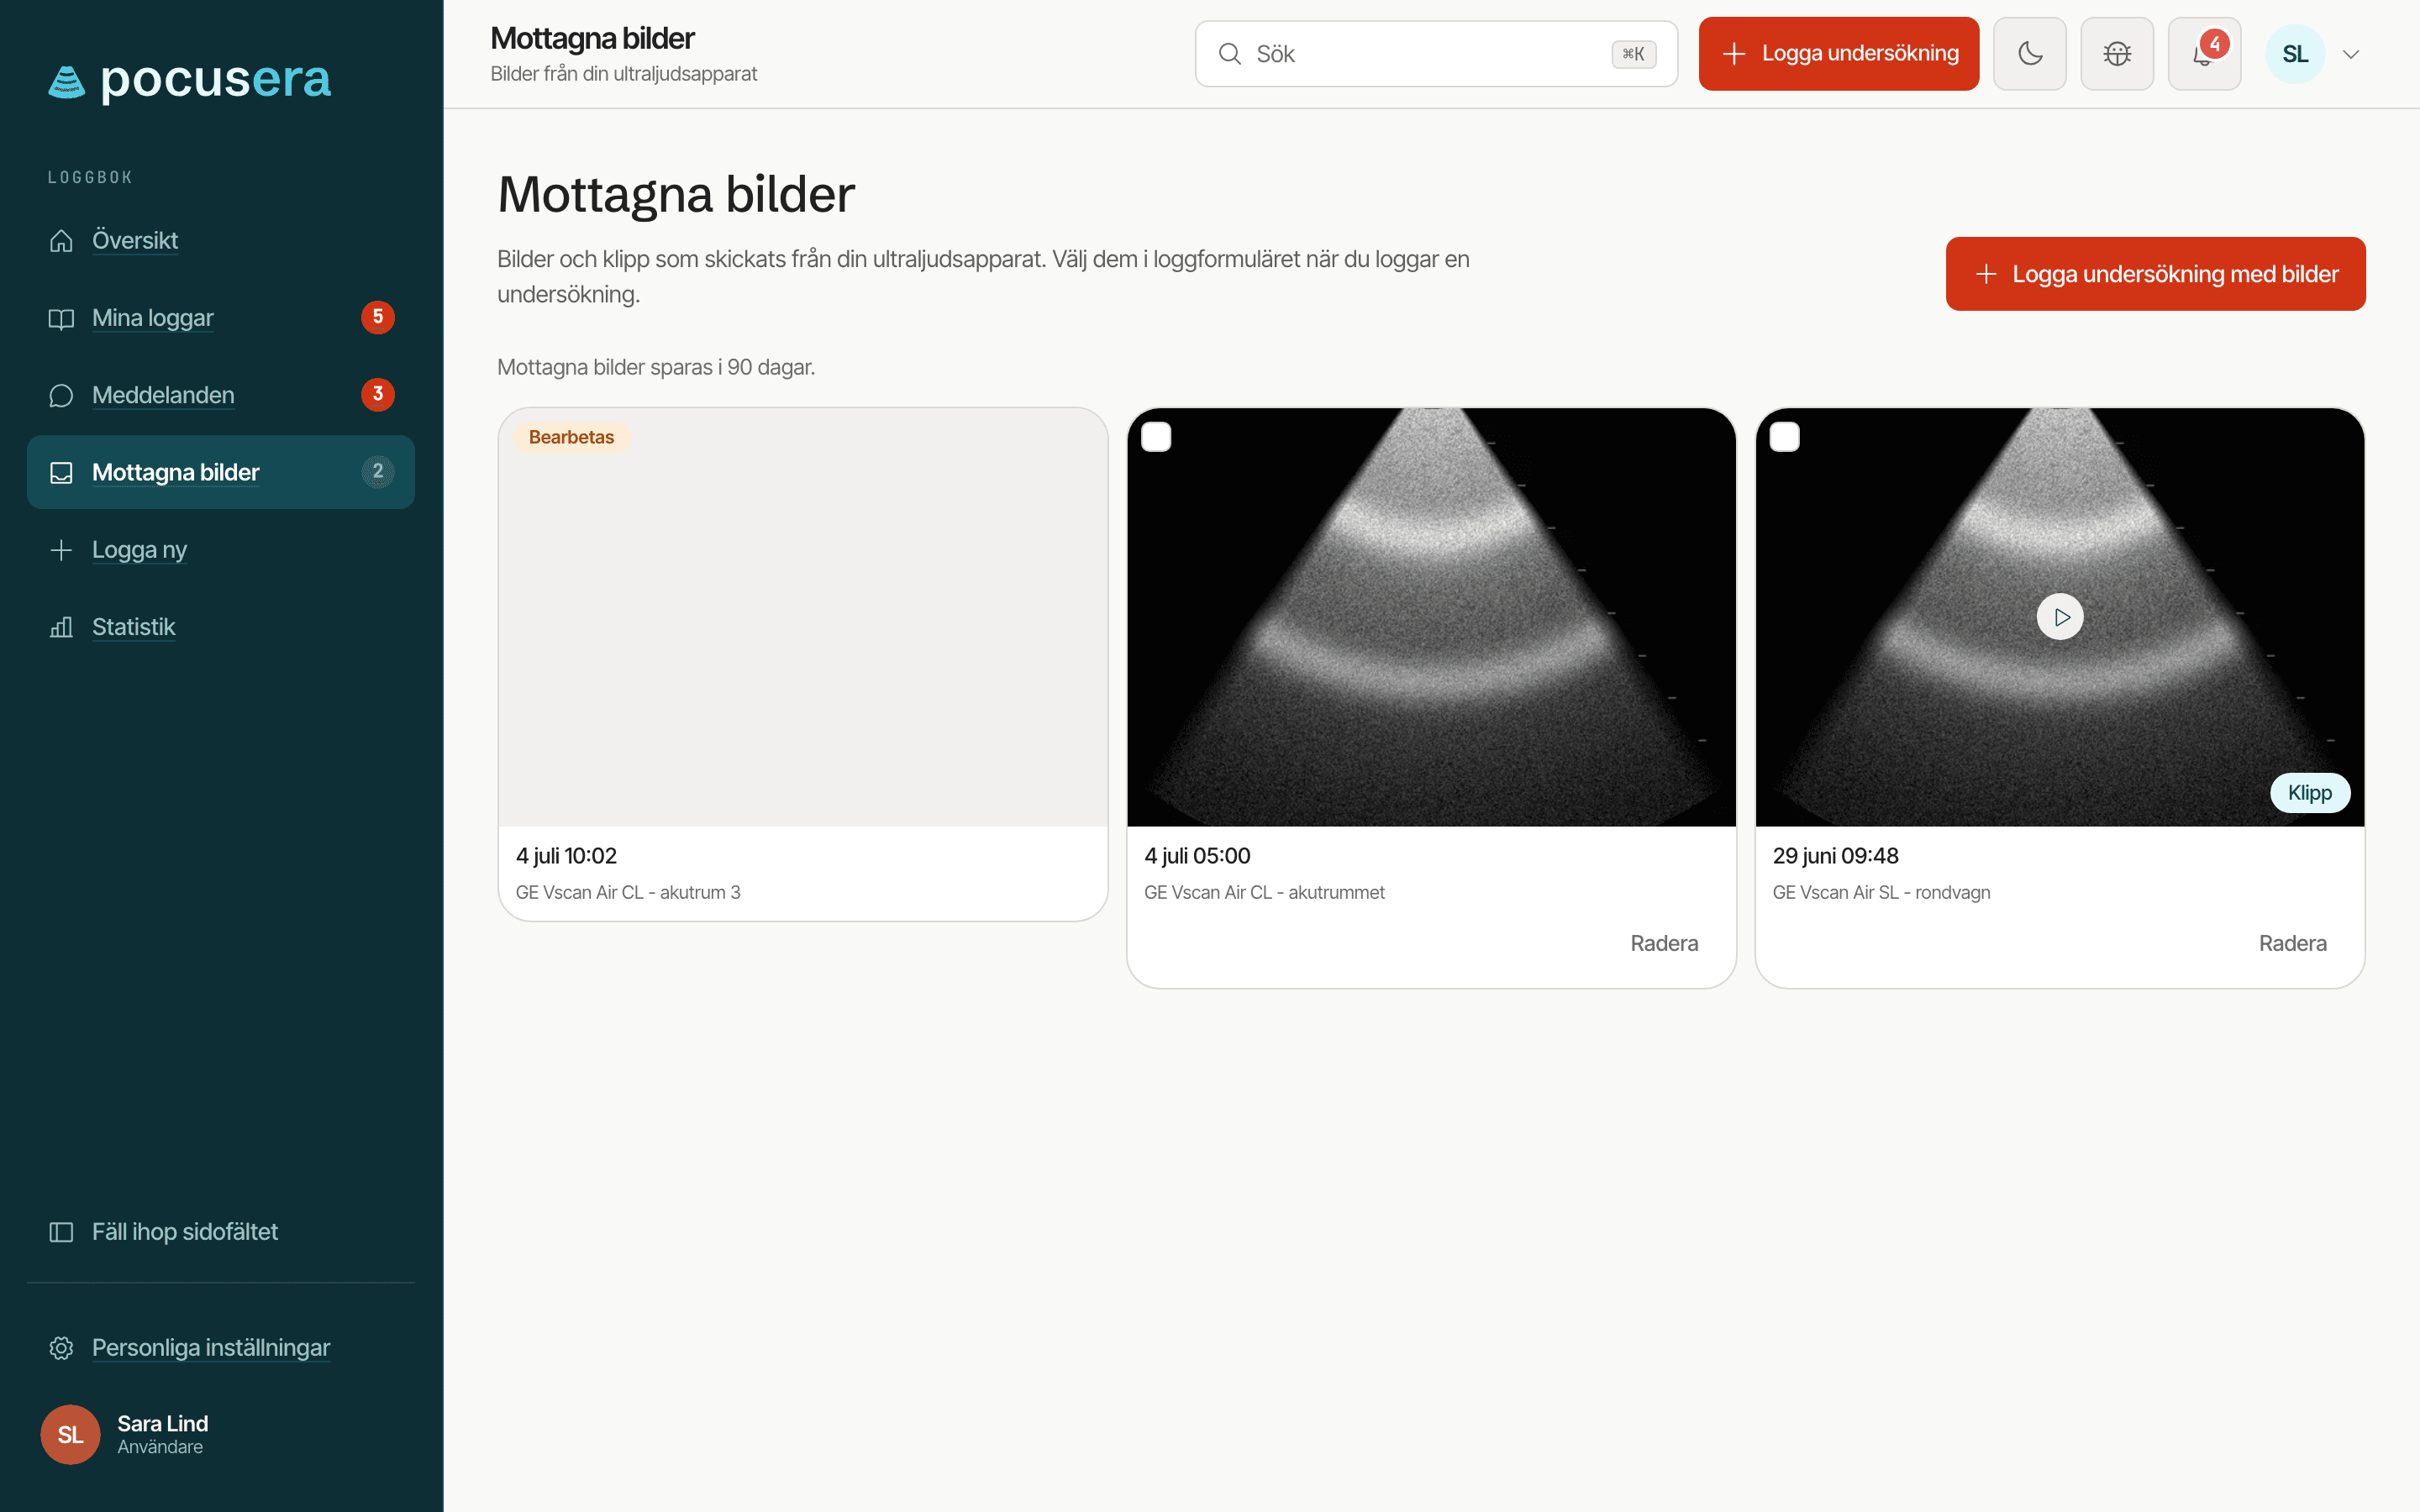Go to Mina loggar
Viewport: 2420px width, 1512px height.
pos(220,318)
